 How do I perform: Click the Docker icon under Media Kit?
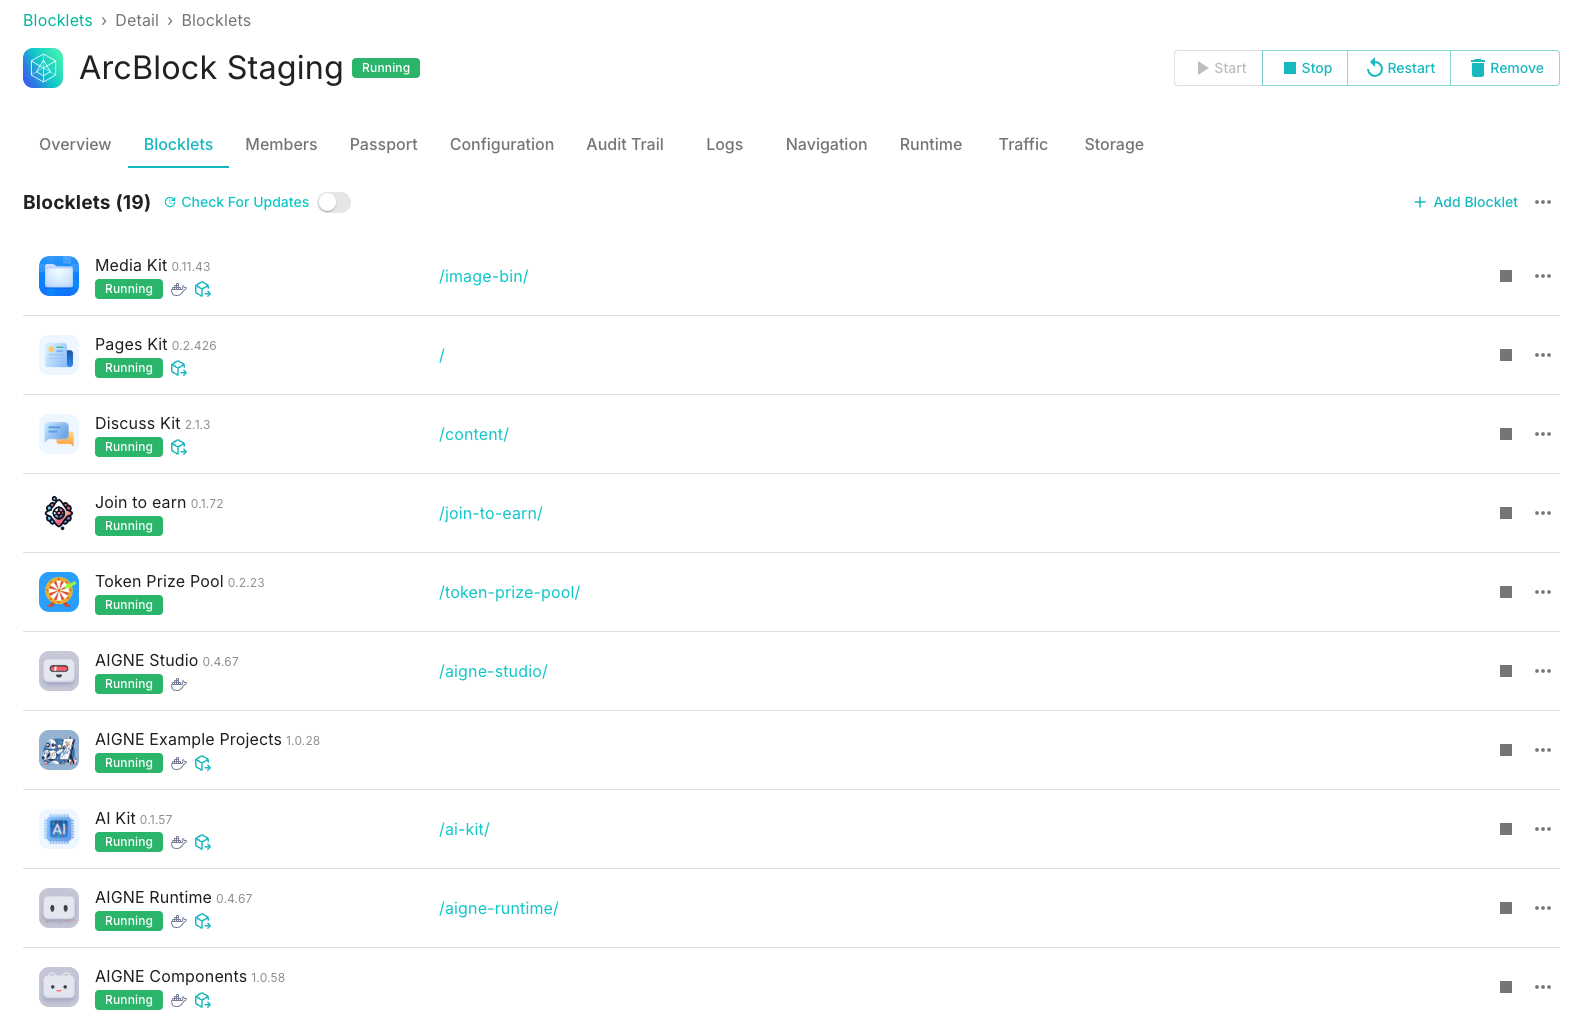click(x=179, y=289)
